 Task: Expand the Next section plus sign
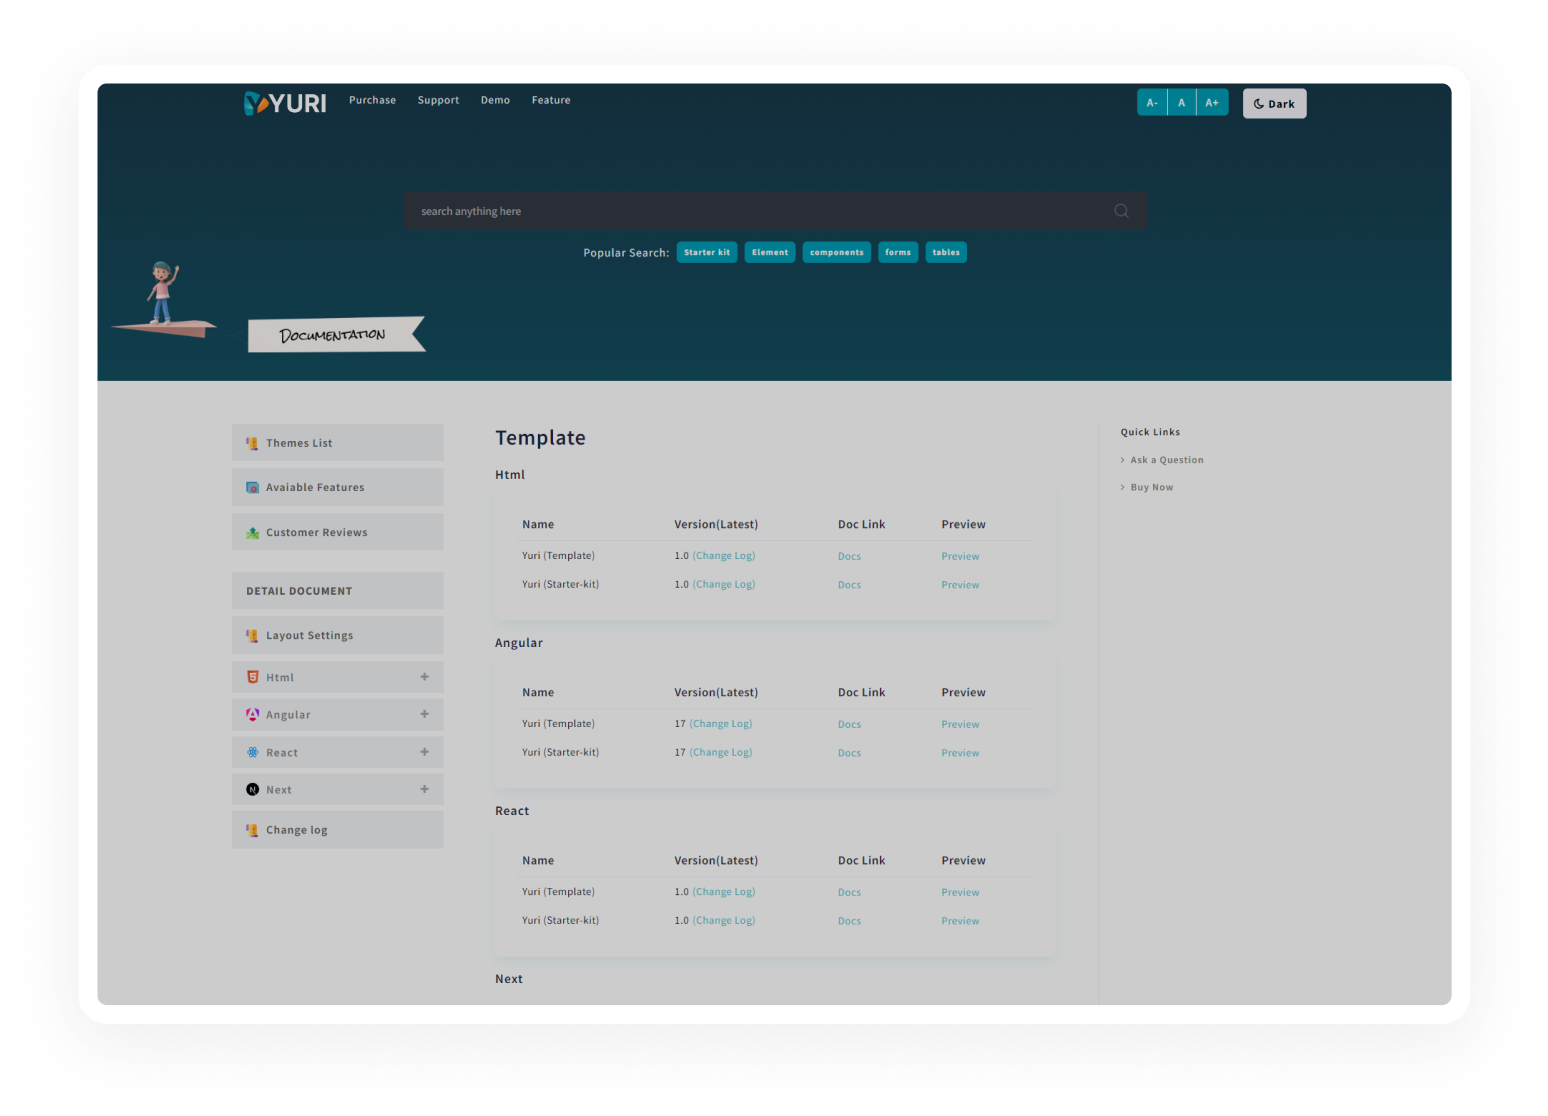[424, 789]
